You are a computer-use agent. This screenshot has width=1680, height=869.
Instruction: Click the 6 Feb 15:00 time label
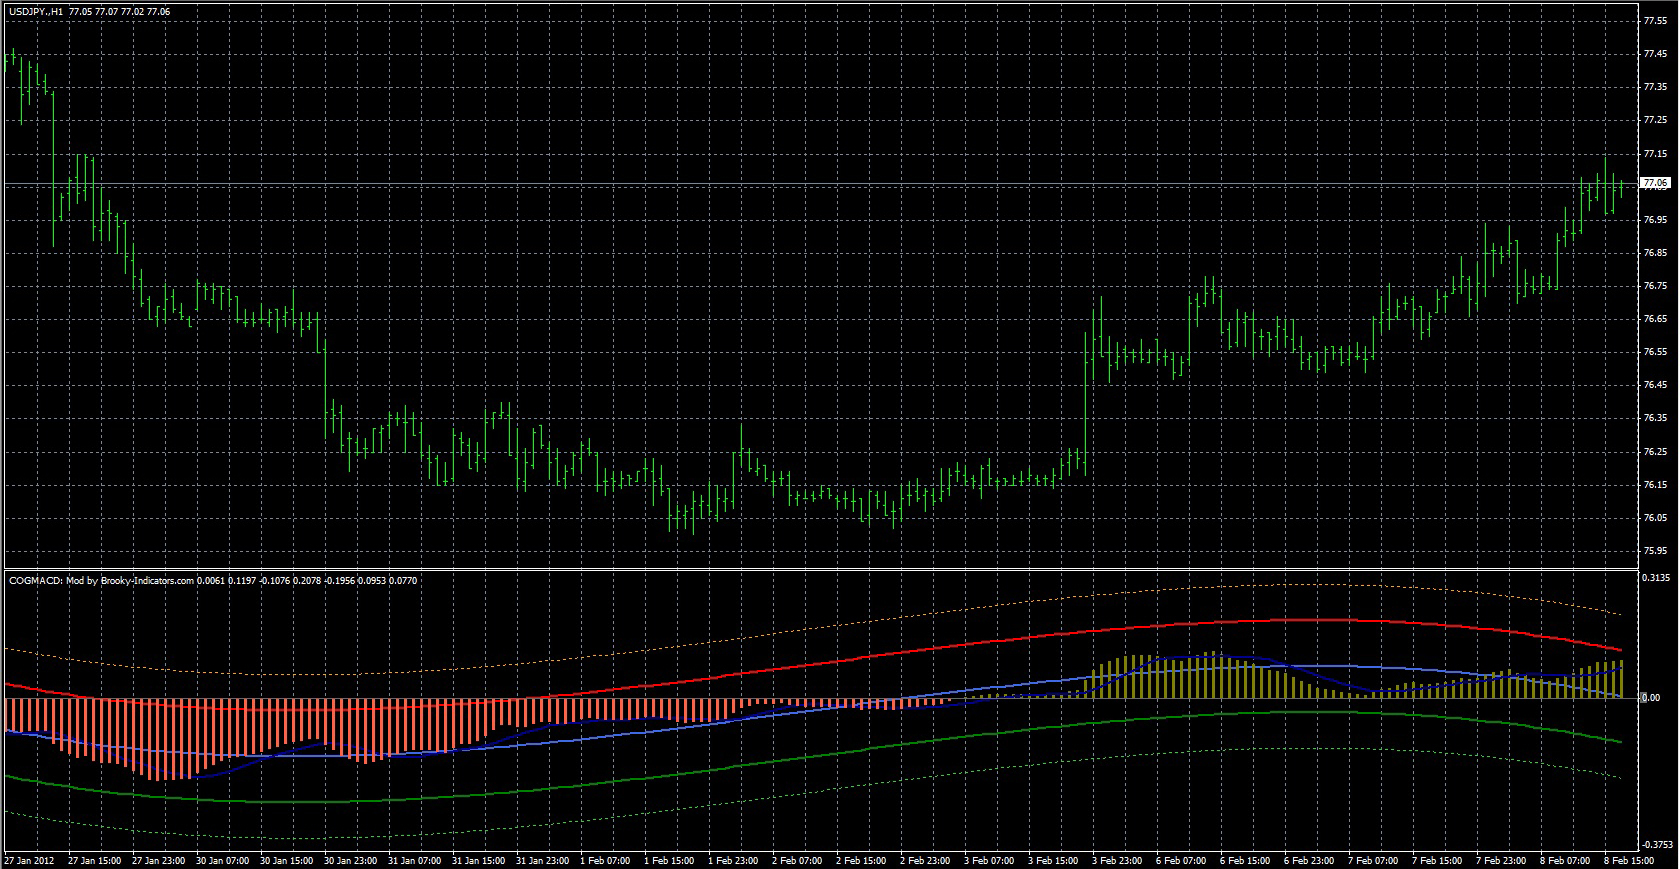pyautogui.click(x=1243, y=860)
